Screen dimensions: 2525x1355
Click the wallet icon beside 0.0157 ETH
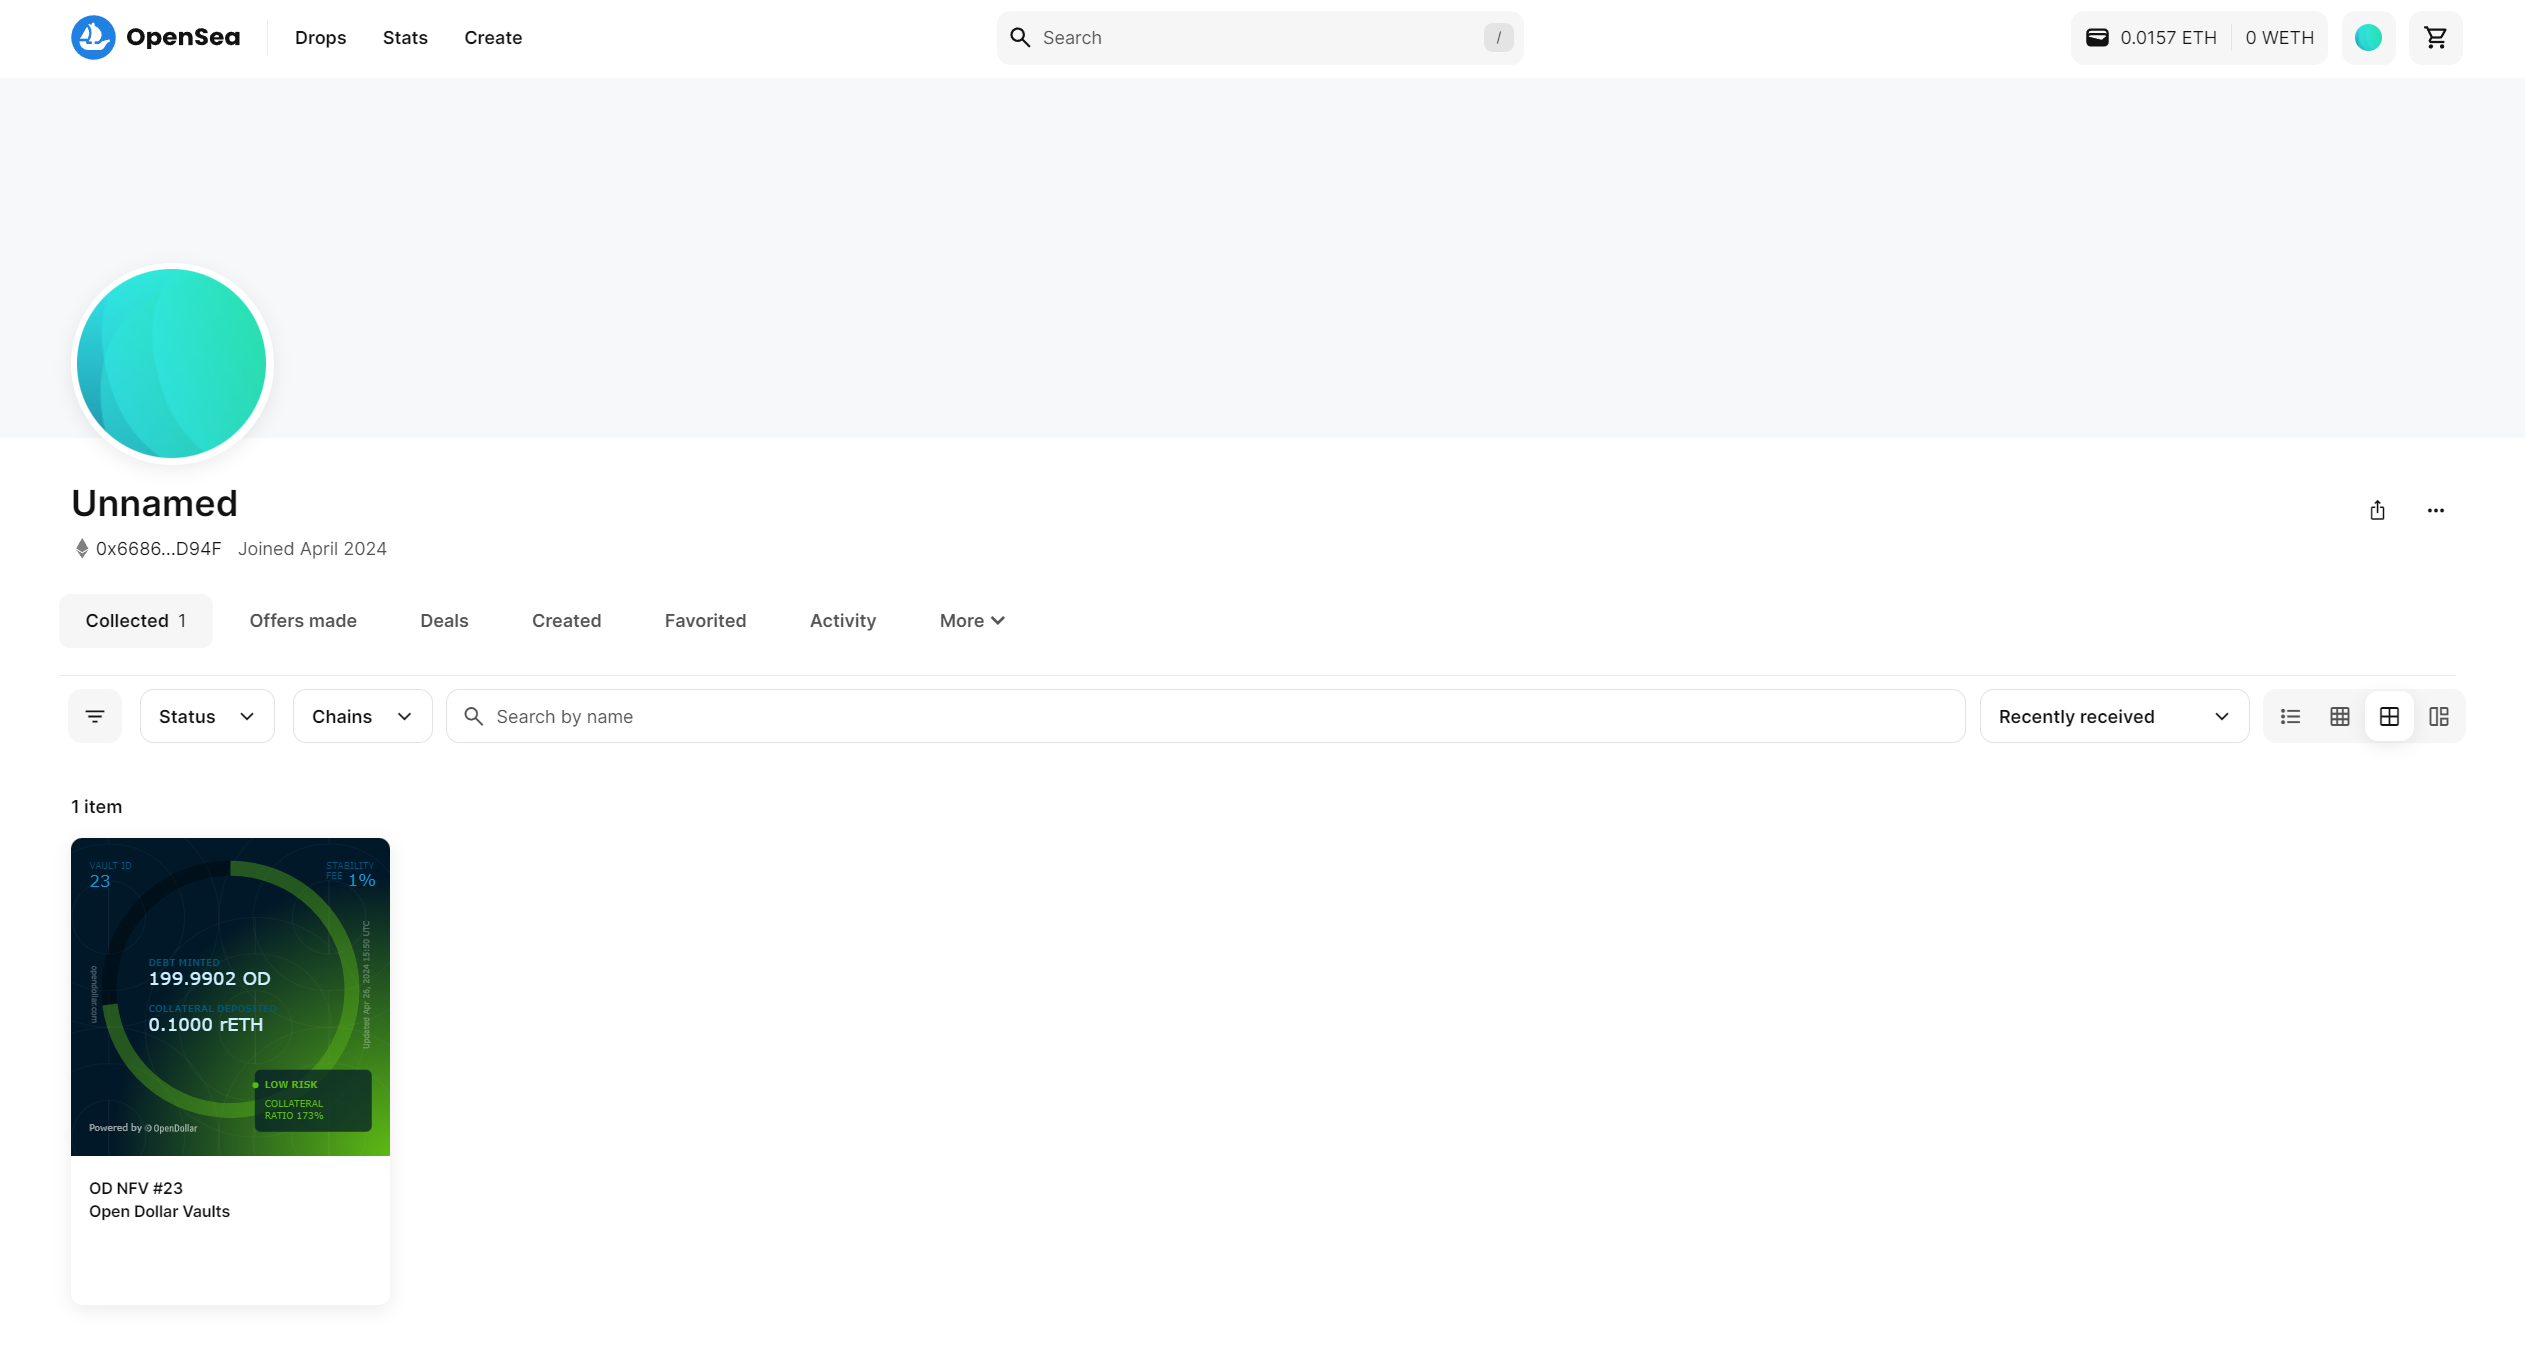pos(2097,38)
